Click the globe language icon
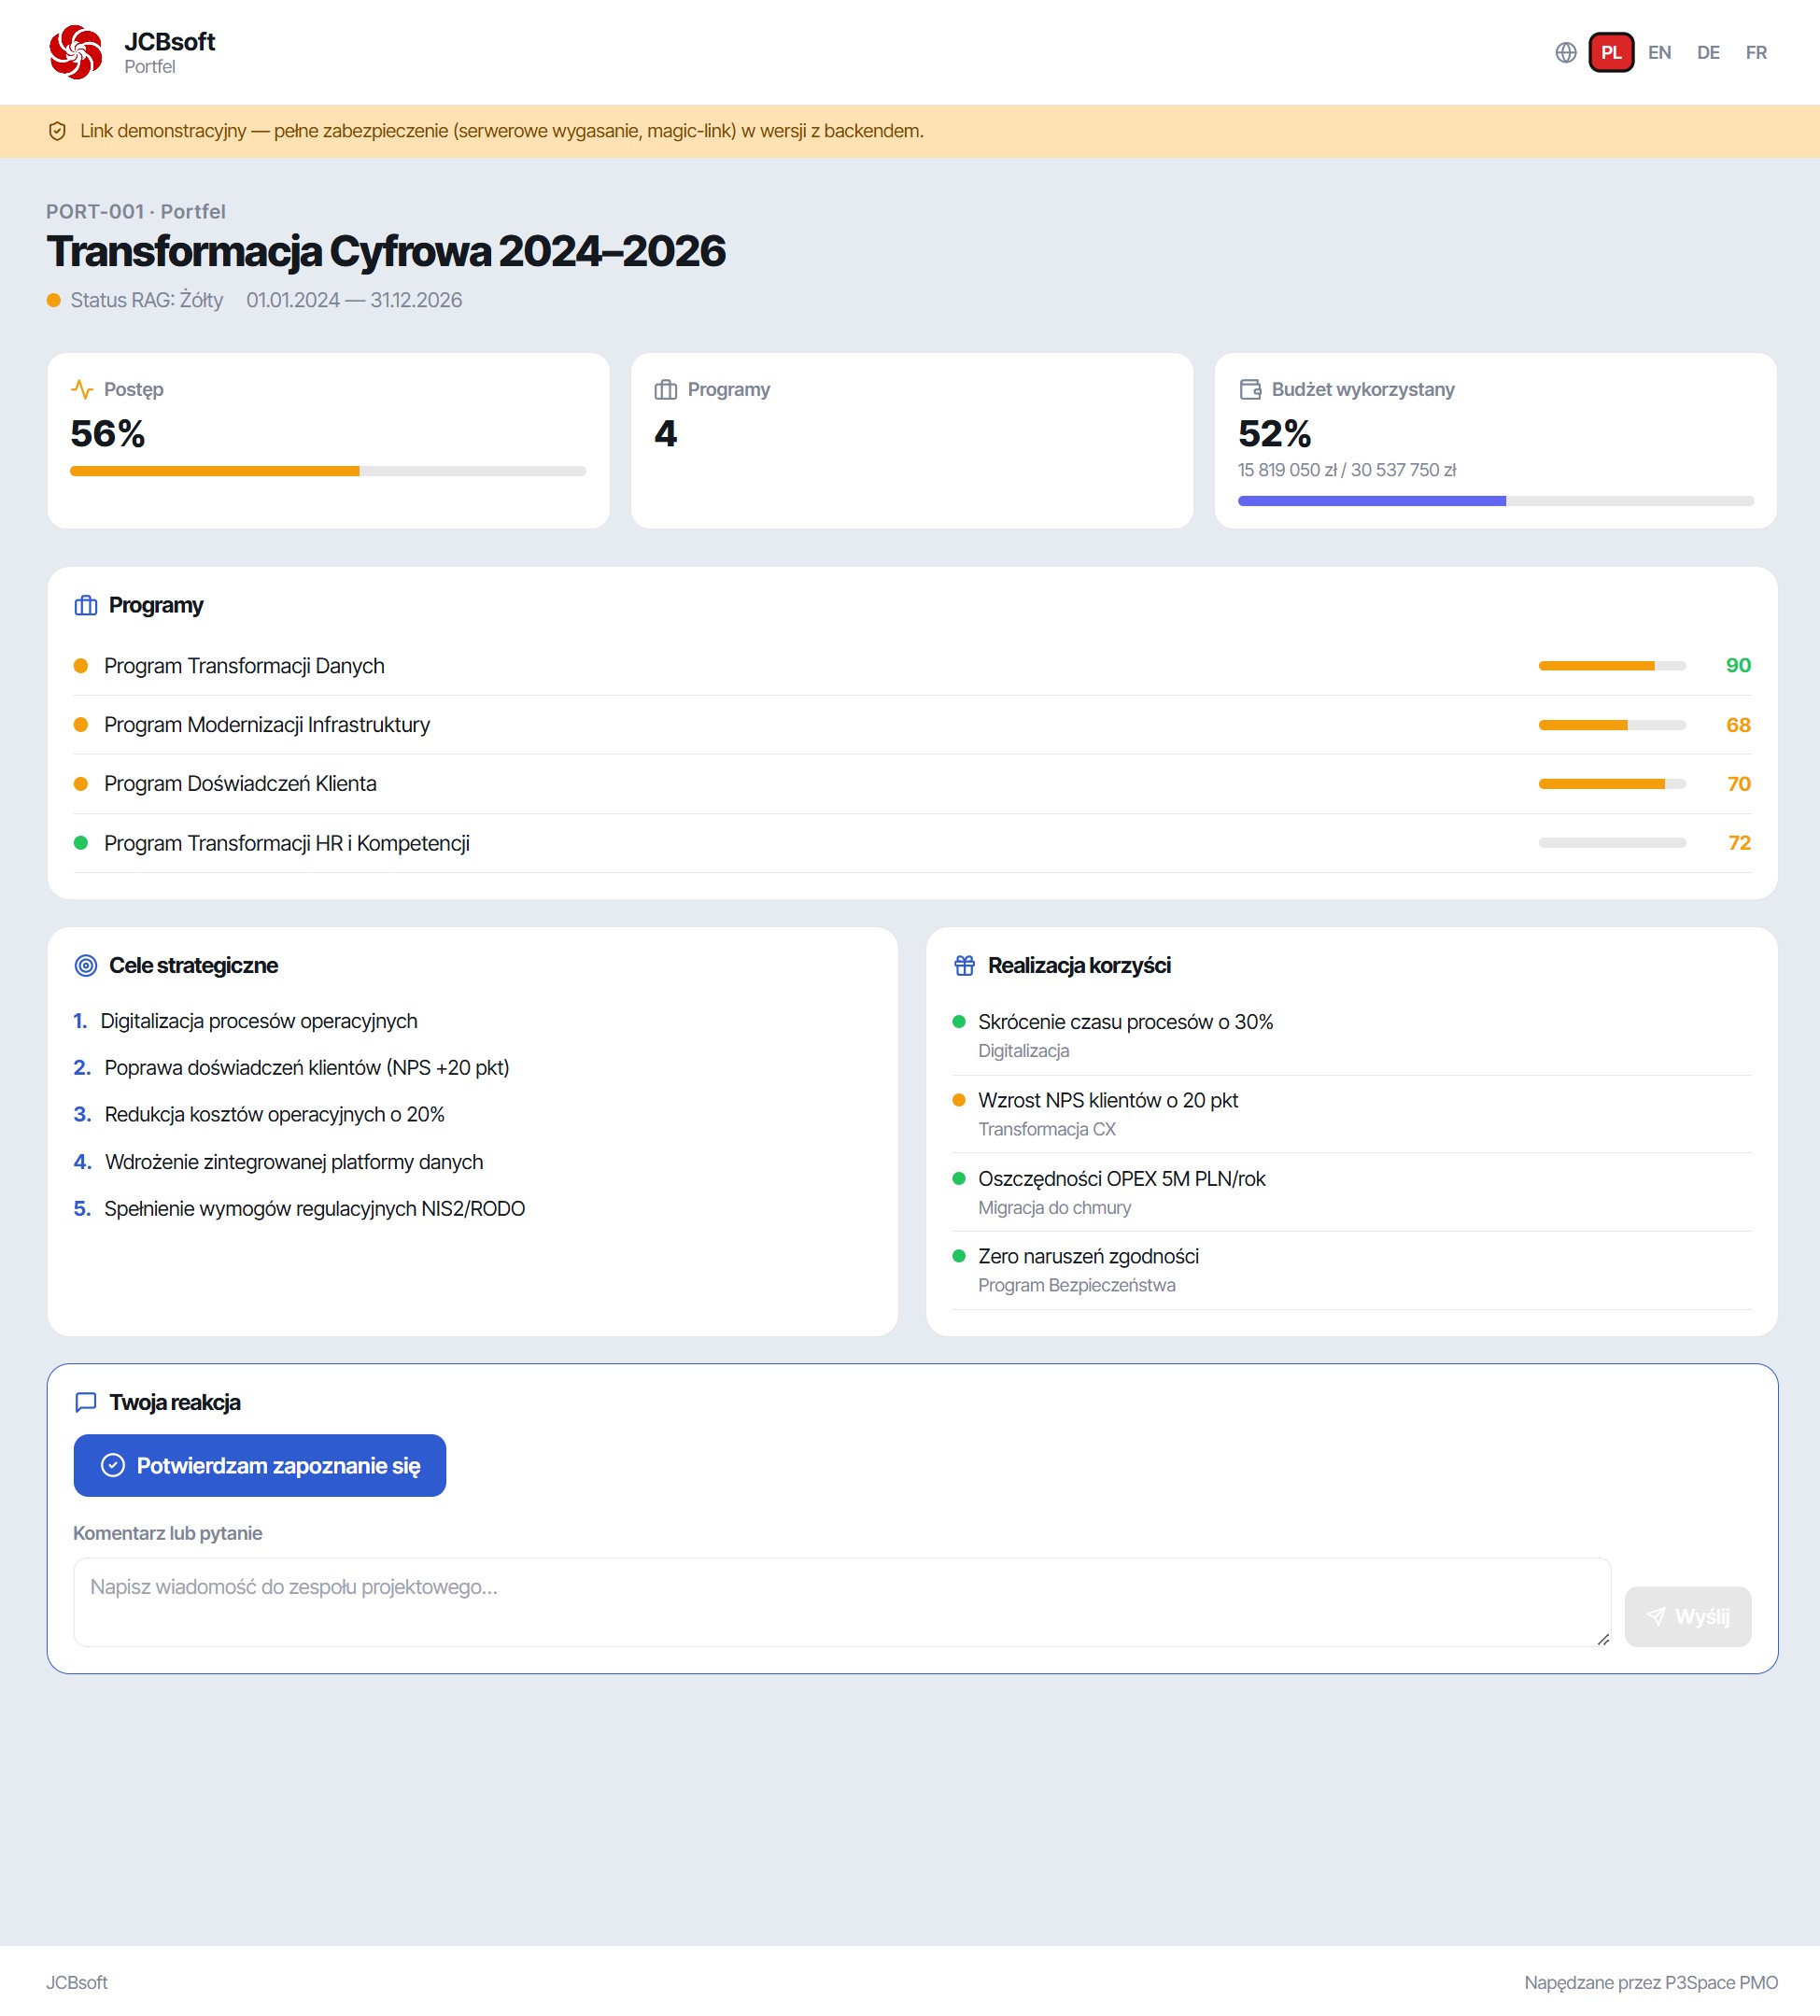Screen dimensions: 1820x2016 coord(1566,52)
